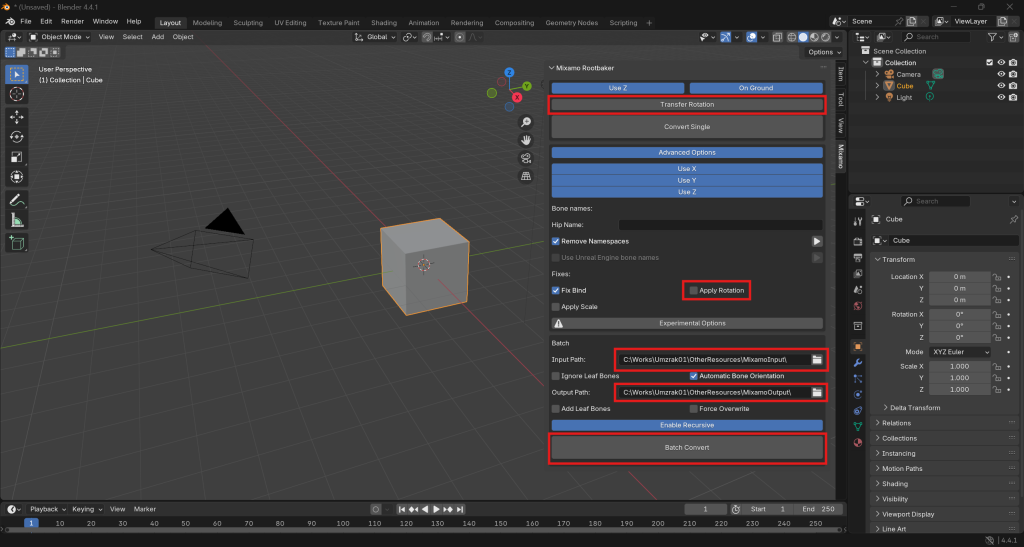Disable Automatic Bone Orientation checkbox

(694, 376)
